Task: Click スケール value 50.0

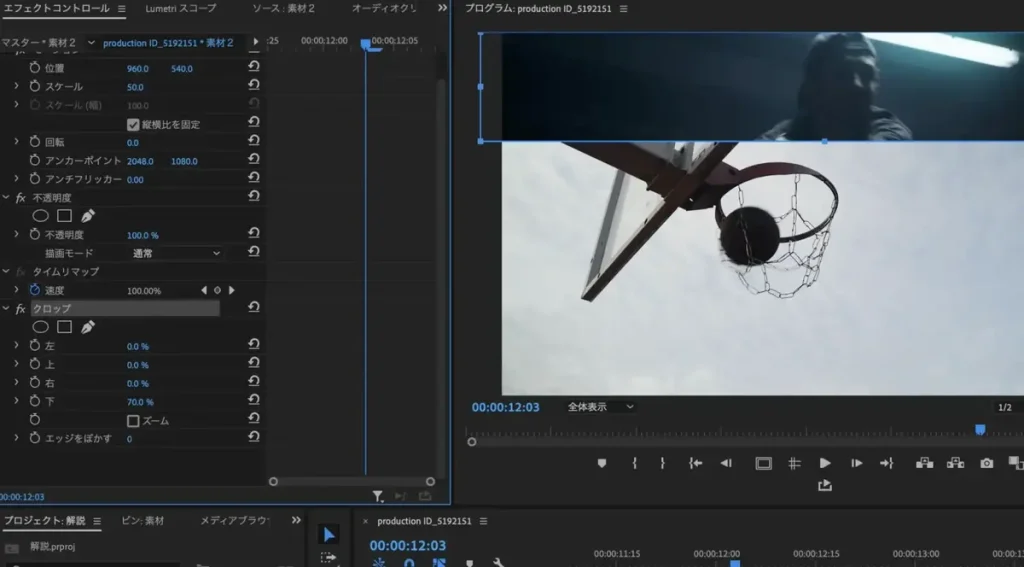Action: [x=135, y=87]
